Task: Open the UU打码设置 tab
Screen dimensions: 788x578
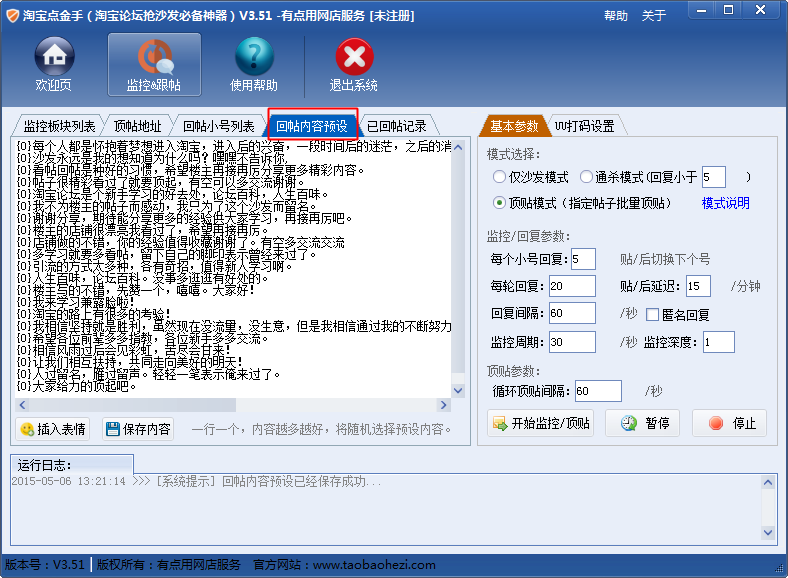Action: point(584,126)
